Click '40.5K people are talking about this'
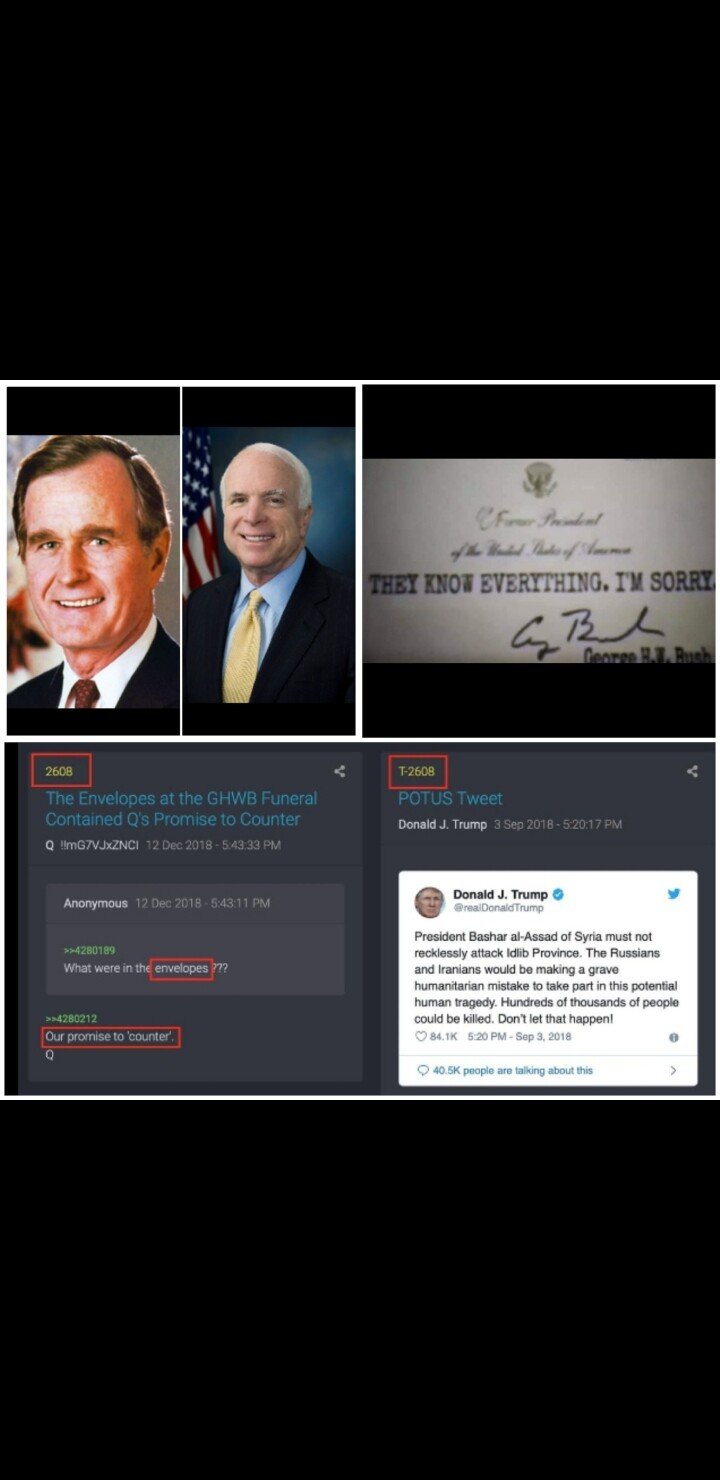Viewport: 720px width, 1480px height. tap(512, 1070)
